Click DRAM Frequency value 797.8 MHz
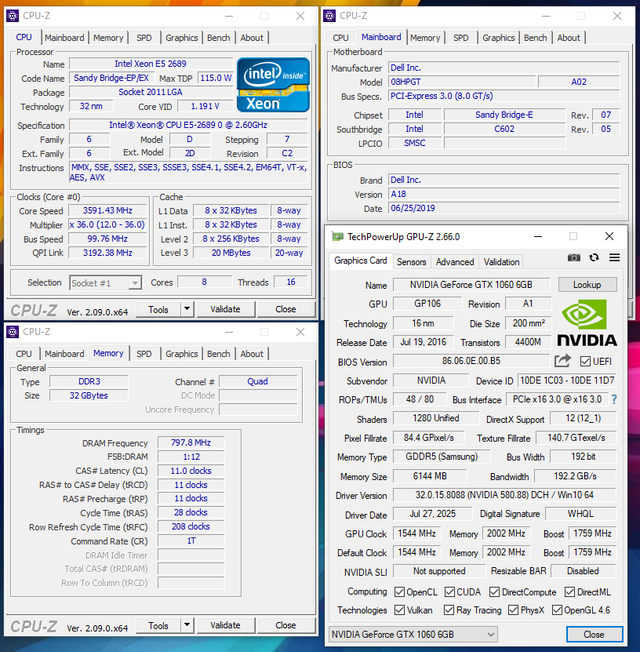 [191, 442]
